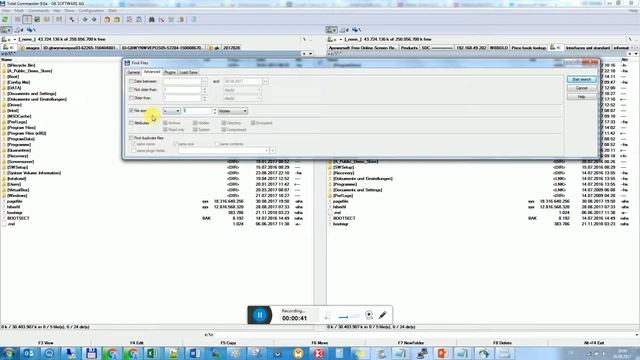Pause the screen recording
This screenshot has height=360, width=640.
pyautogui.click(x=260, y=315)
